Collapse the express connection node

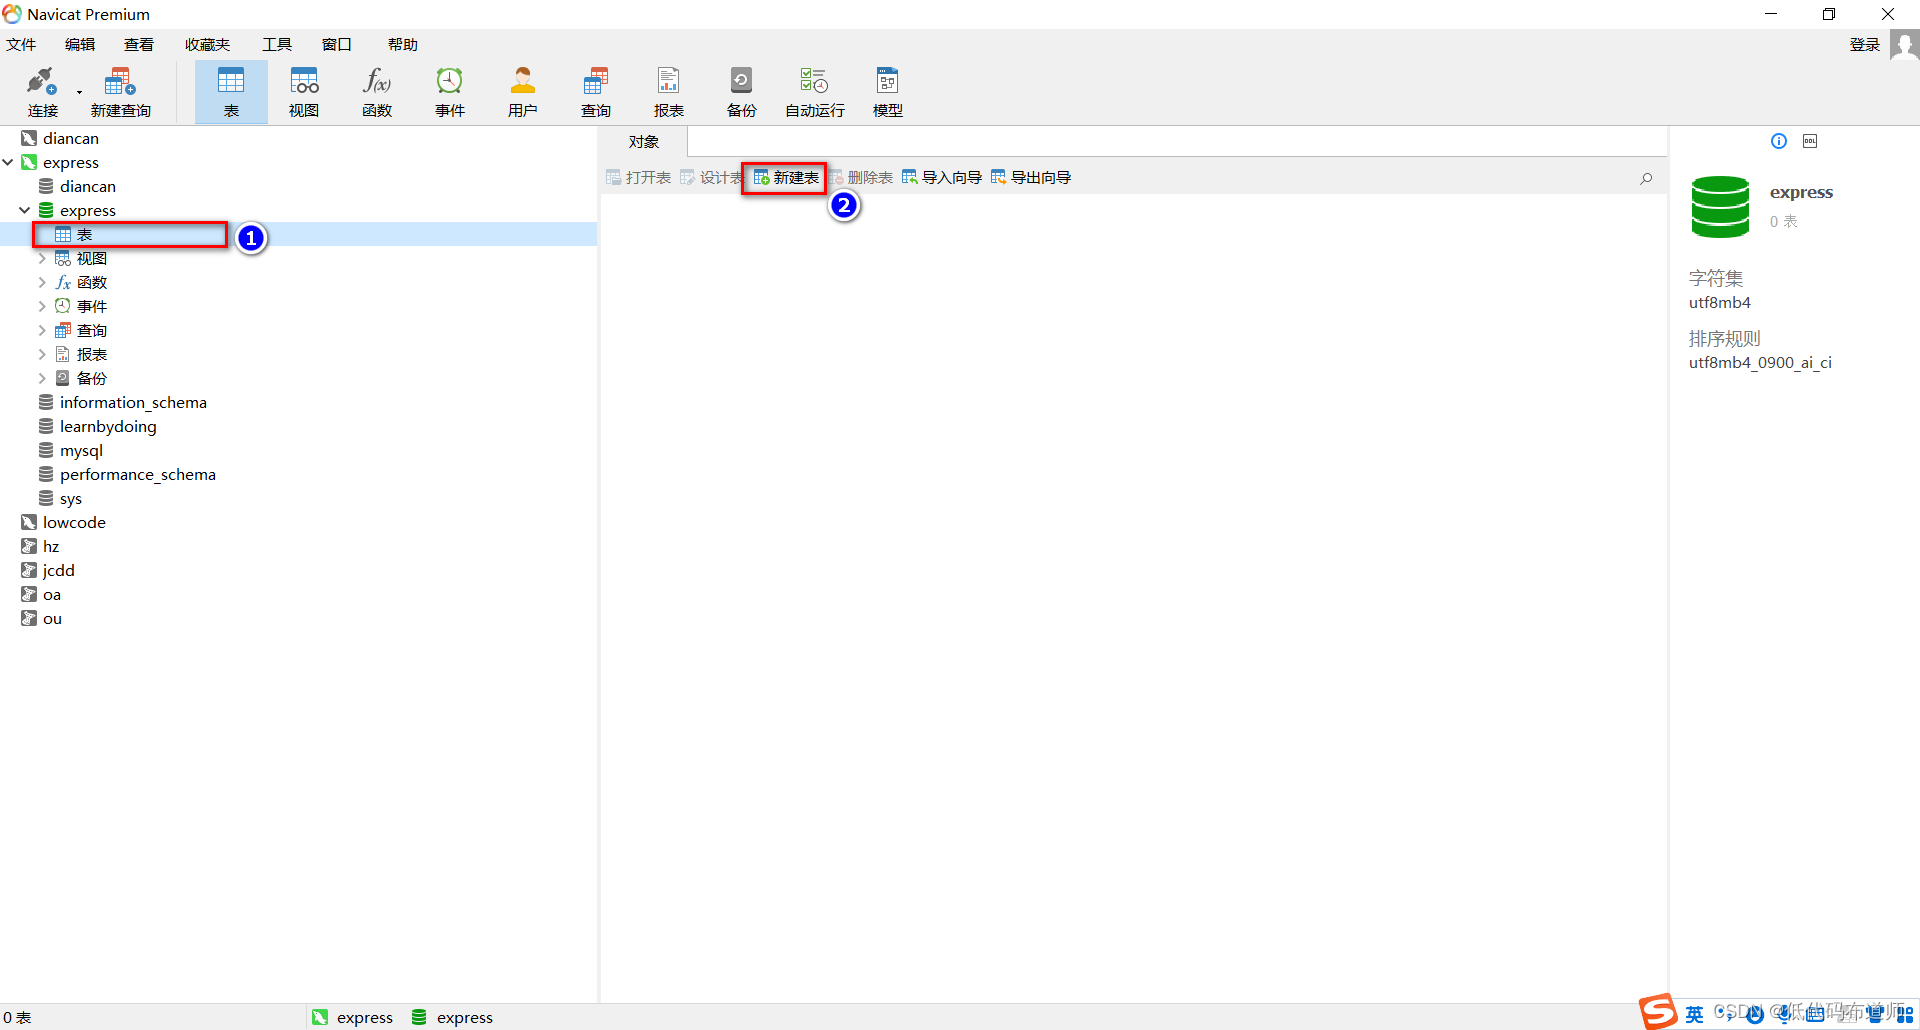(x=8, y=162)
